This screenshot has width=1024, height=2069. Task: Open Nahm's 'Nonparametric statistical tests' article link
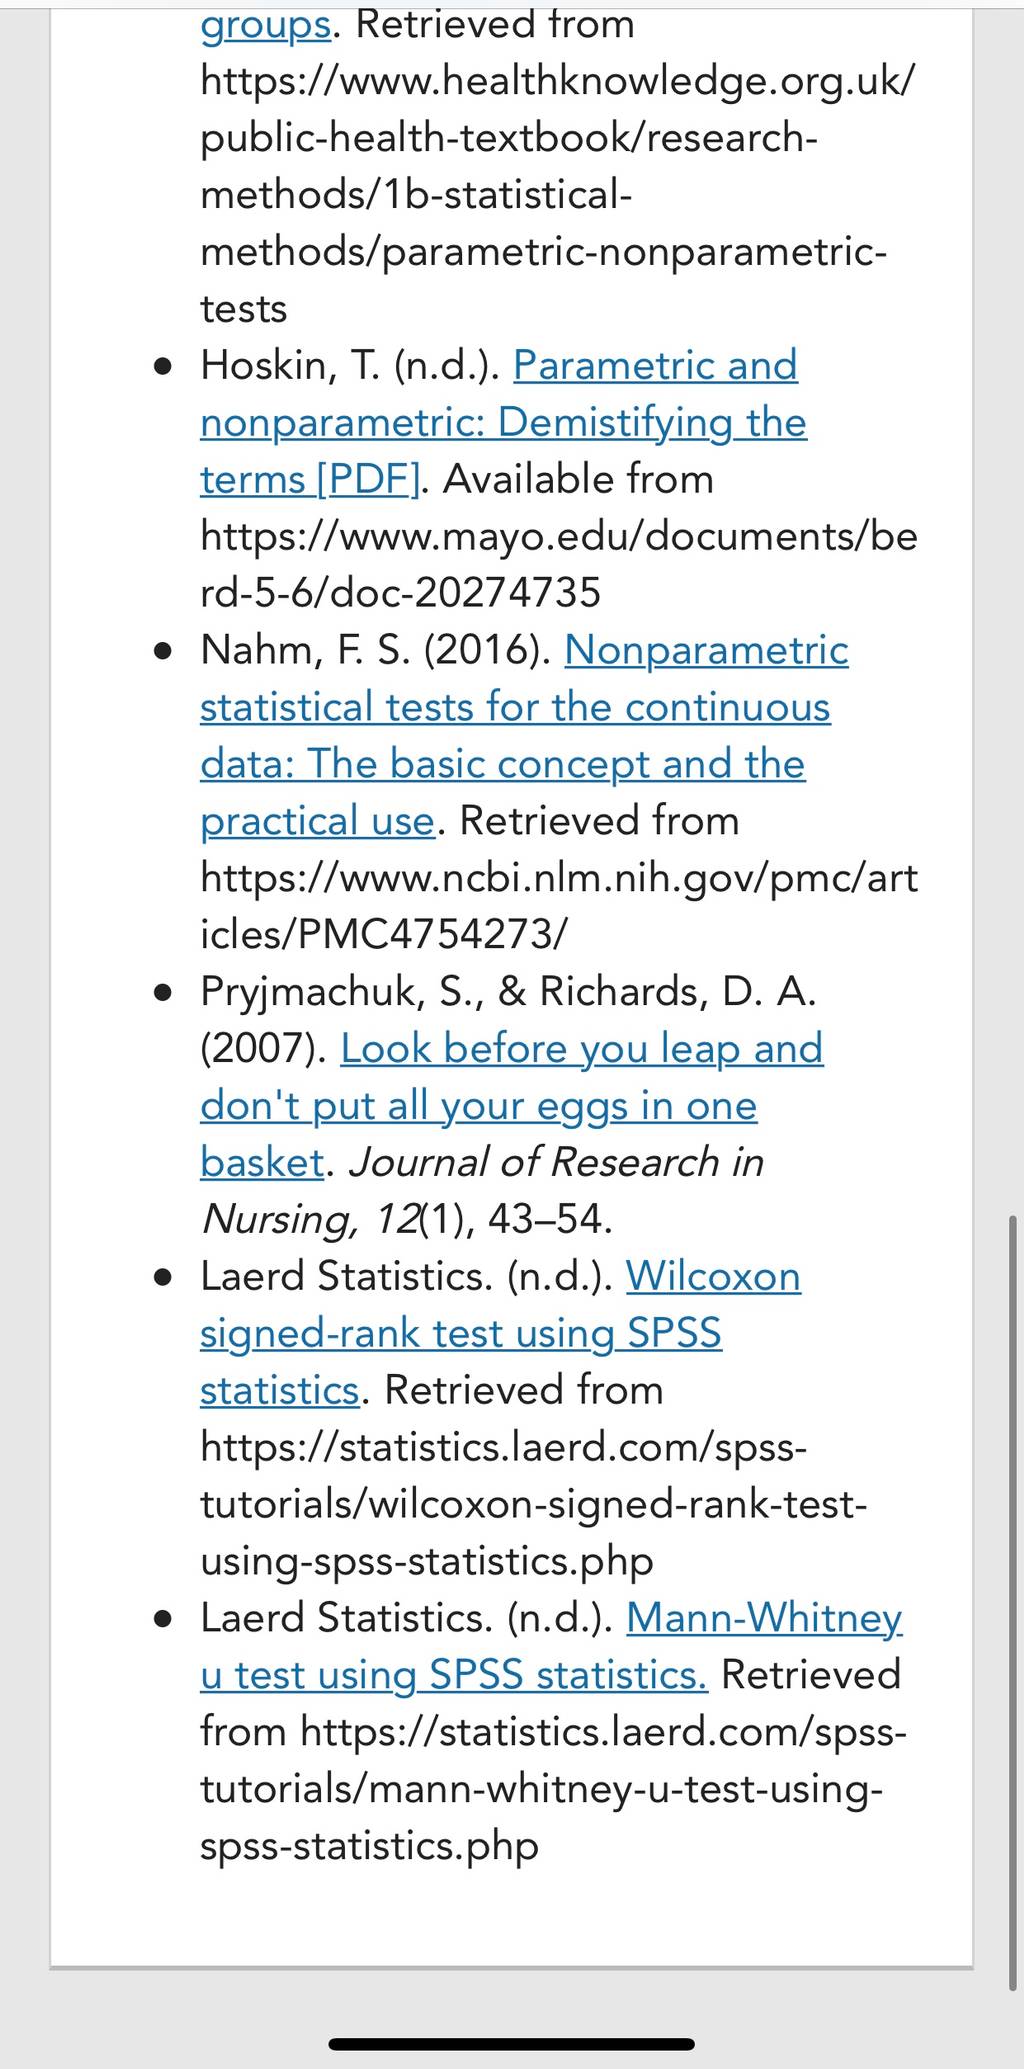524,735
